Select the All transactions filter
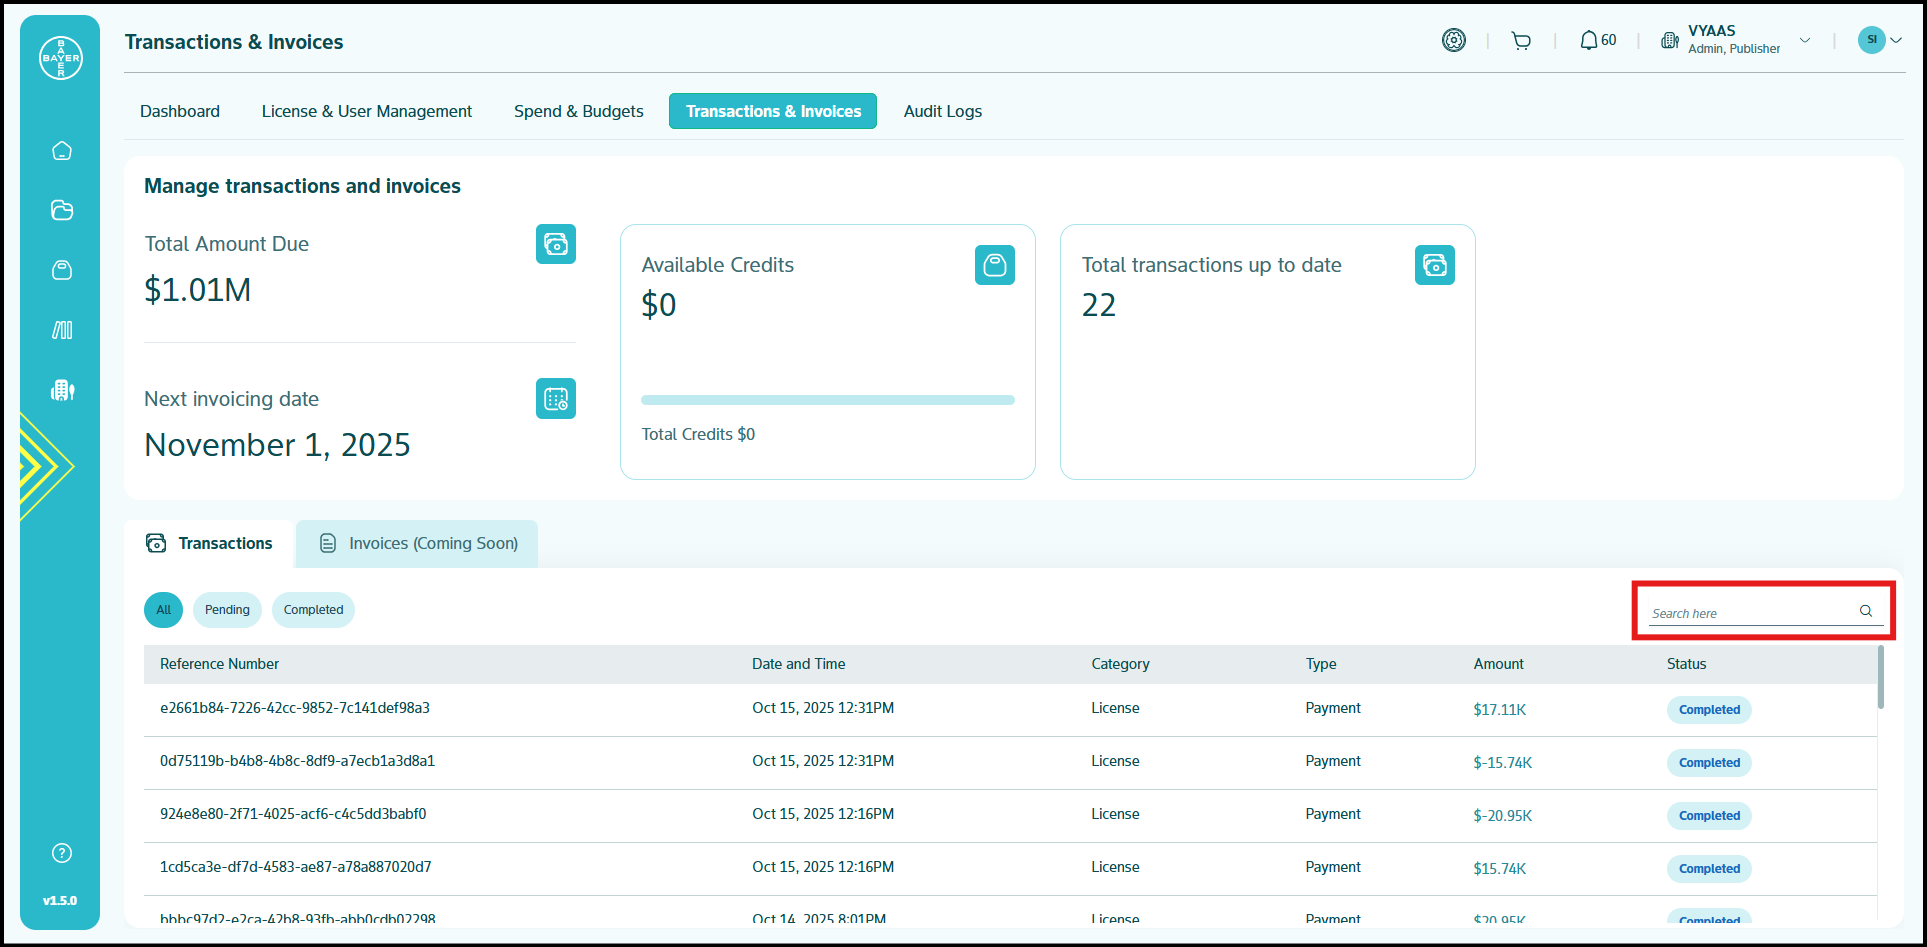Viewport: 1927px width, 947px height. pos(163,610)
